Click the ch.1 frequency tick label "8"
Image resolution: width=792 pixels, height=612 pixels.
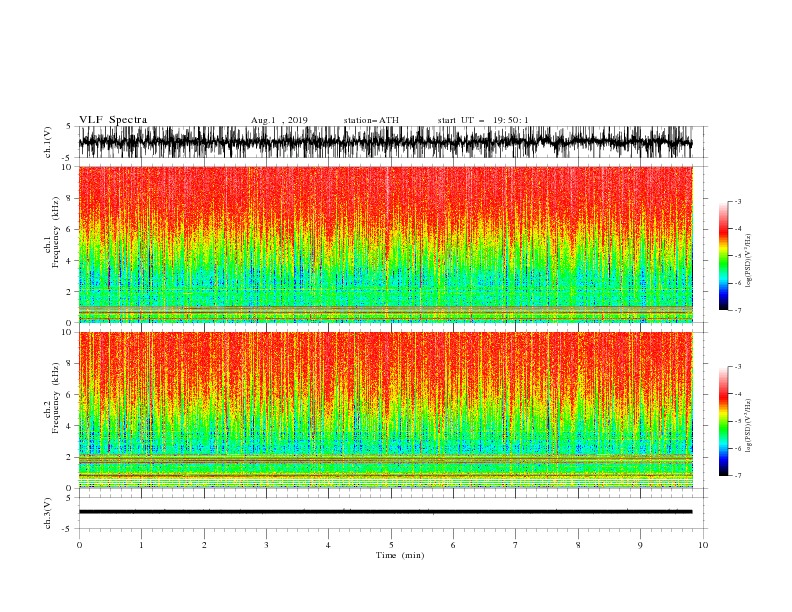point(69,198)
